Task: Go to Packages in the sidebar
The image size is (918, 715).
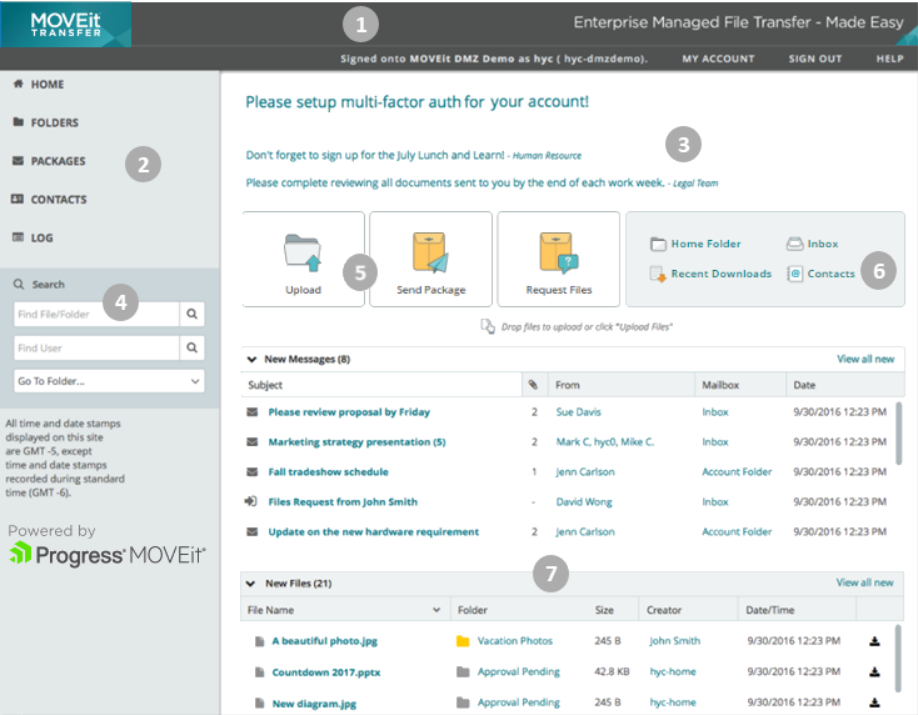Action: point(58,161)
